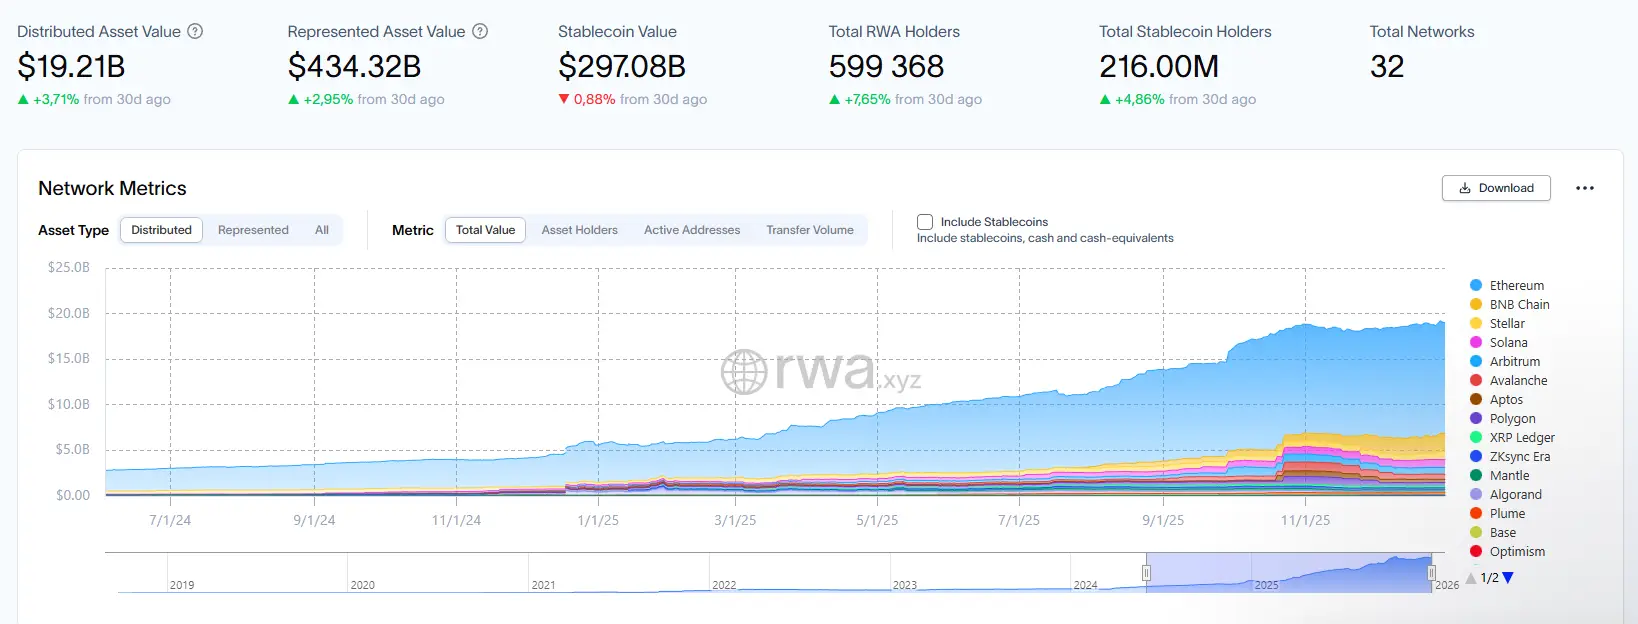Hide the BNB Chain legend series
The height and width of the screenshot is (624, 1638).
pos(1519,304)
